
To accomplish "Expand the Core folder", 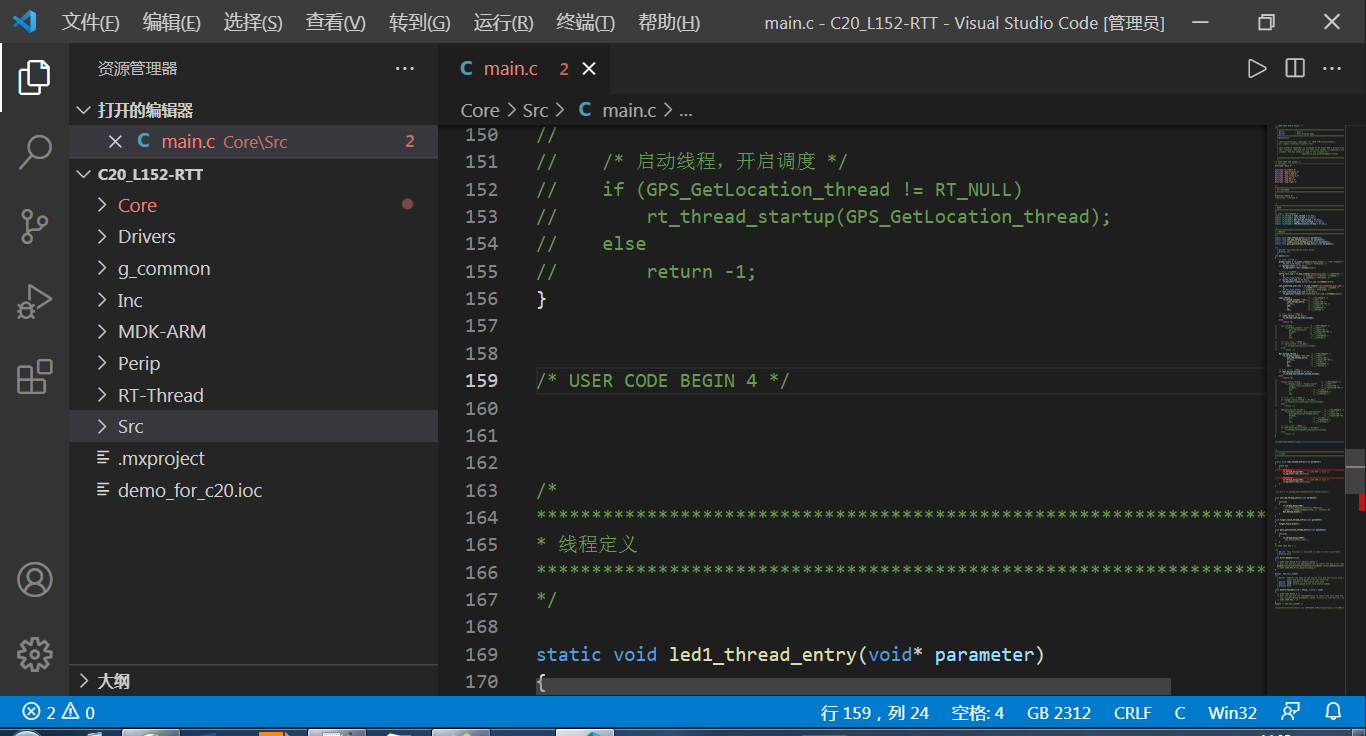I will click(x=102, y=205).
